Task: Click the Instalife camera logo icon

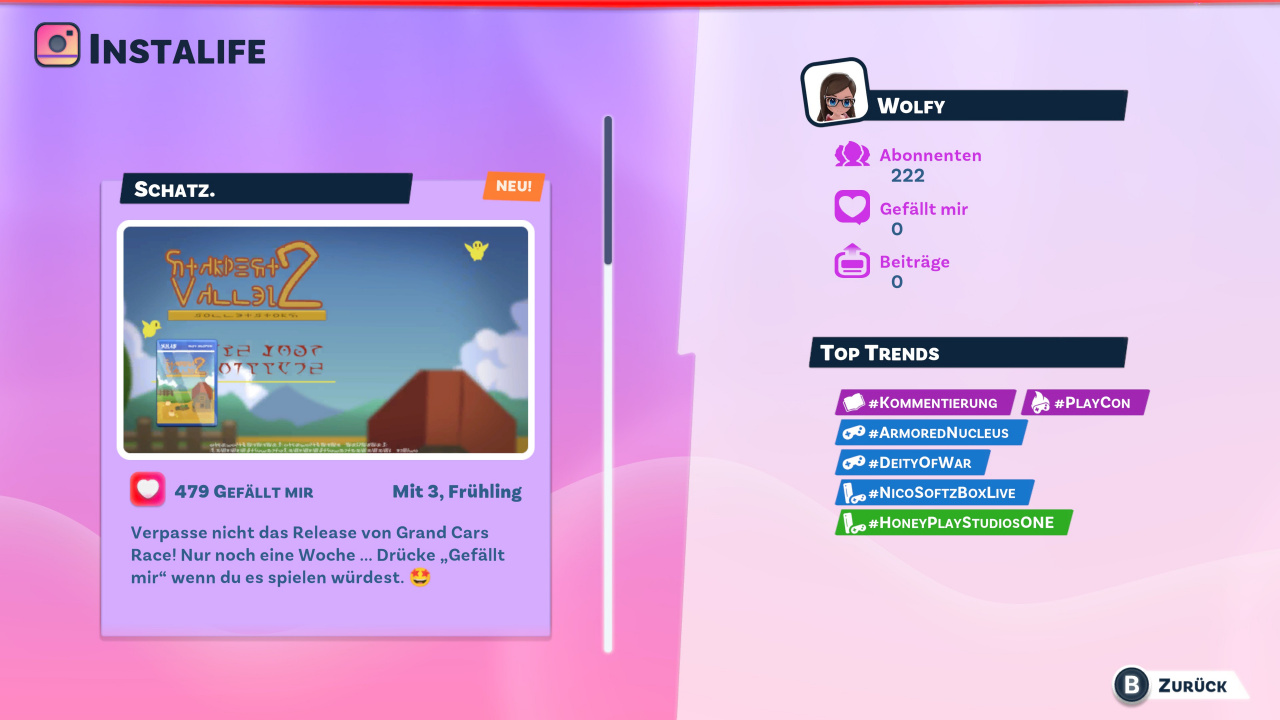Action: 57,45
